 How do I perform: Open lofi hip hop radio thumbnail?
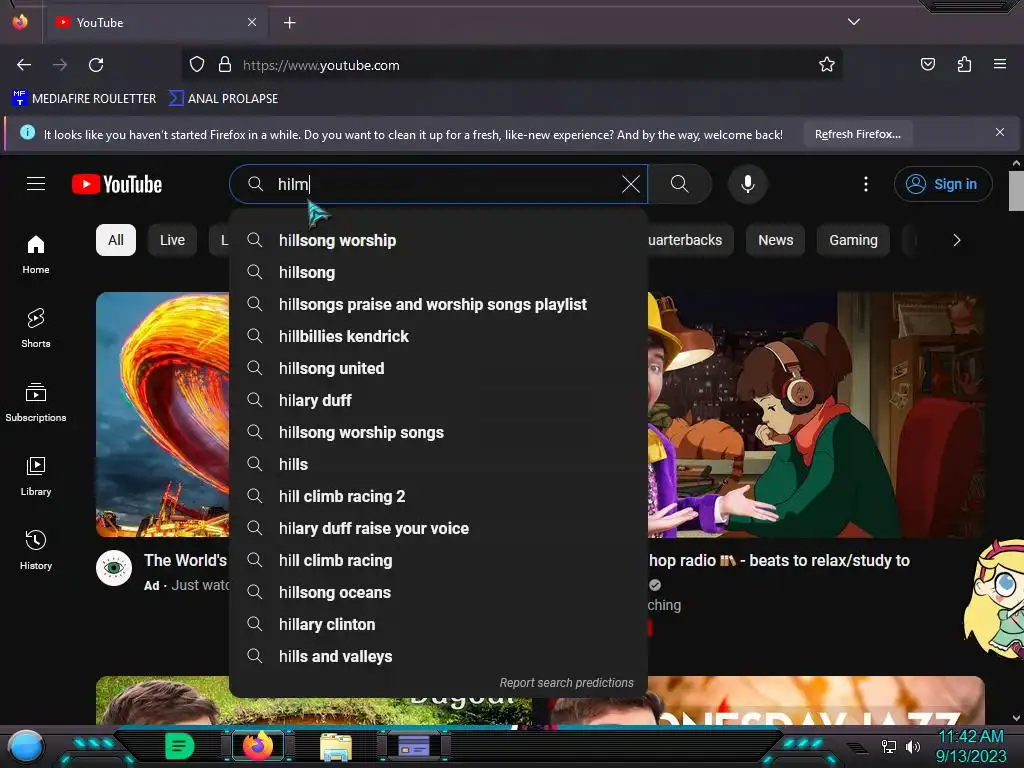click(x=816, y=414)
